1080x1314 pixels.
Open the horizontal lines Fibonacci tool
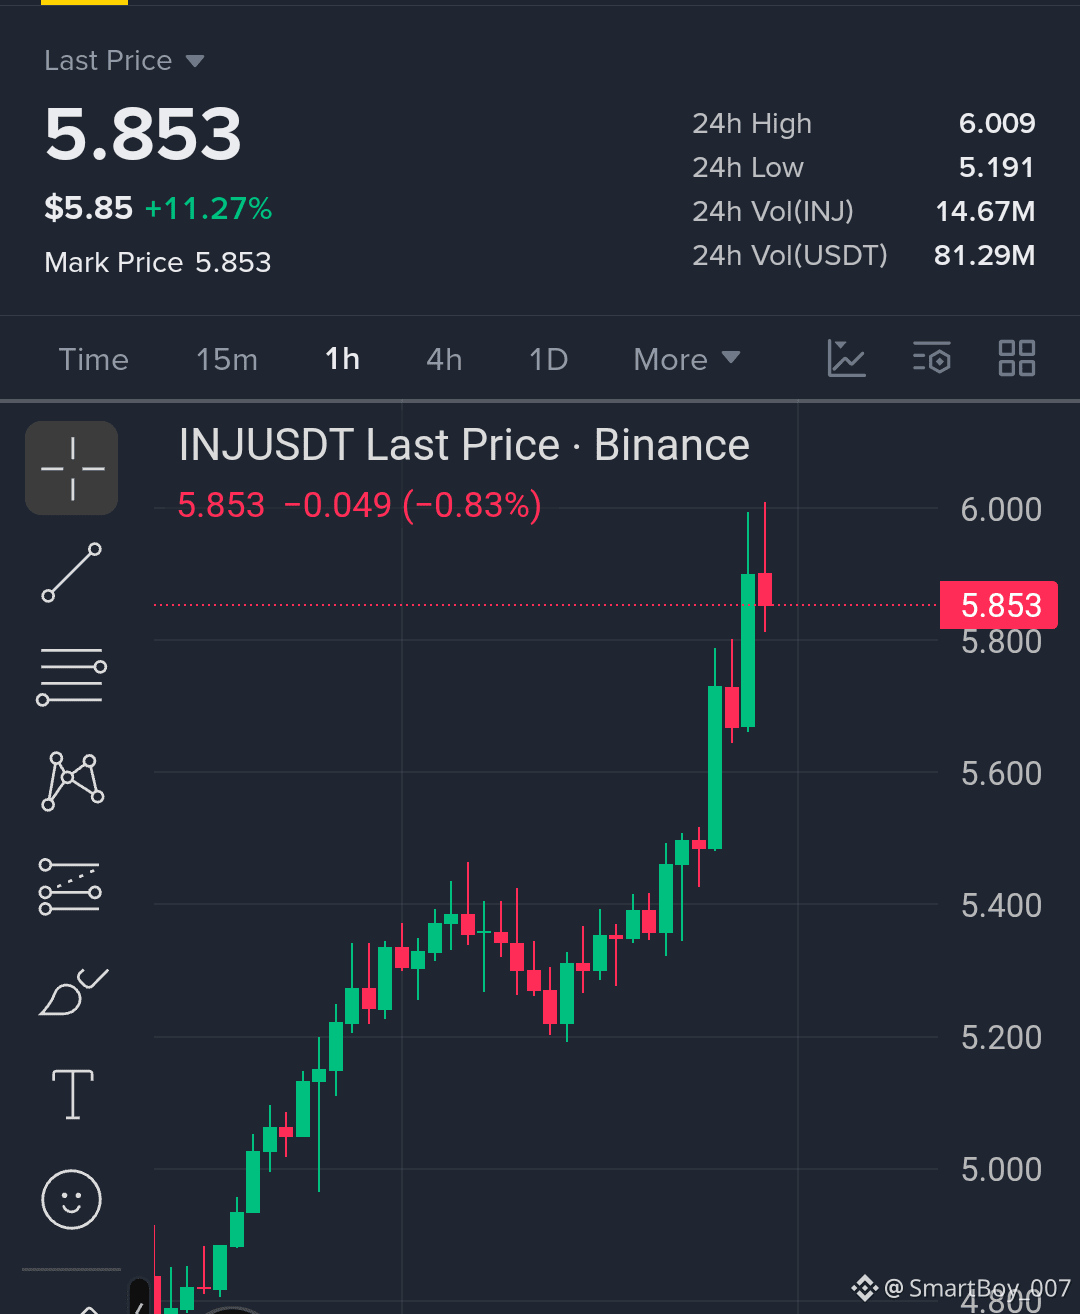point(71,677)
